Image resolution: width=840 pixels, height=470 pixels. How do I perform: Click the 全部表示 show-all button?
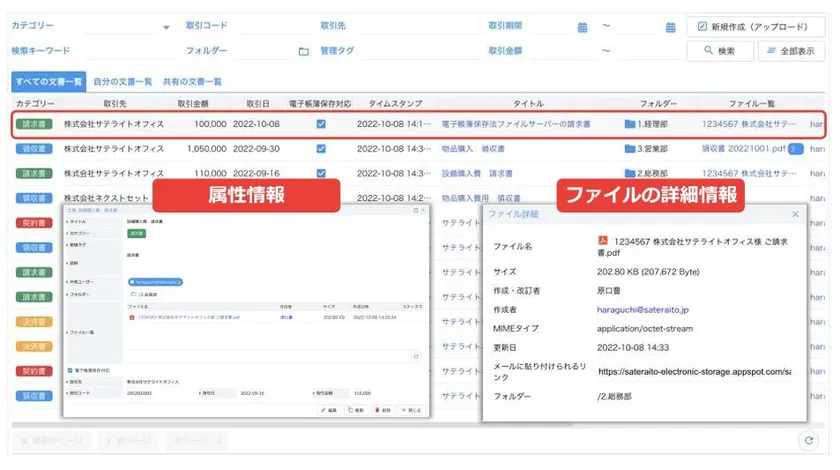(x=791, y=51)
